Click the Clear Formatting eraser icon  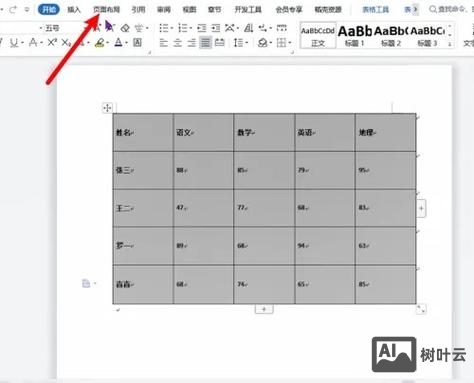click(125, 28)
